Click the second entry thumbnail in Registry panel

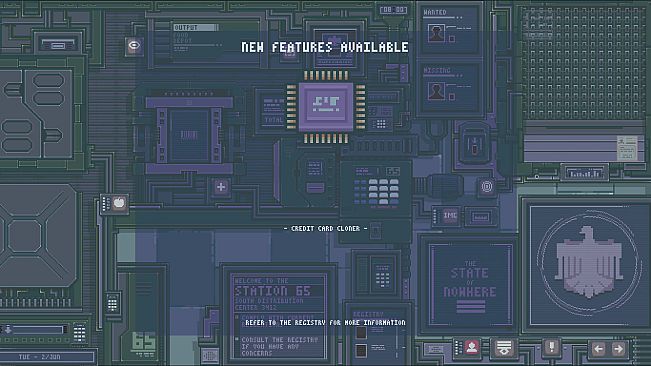click(361, 350)
